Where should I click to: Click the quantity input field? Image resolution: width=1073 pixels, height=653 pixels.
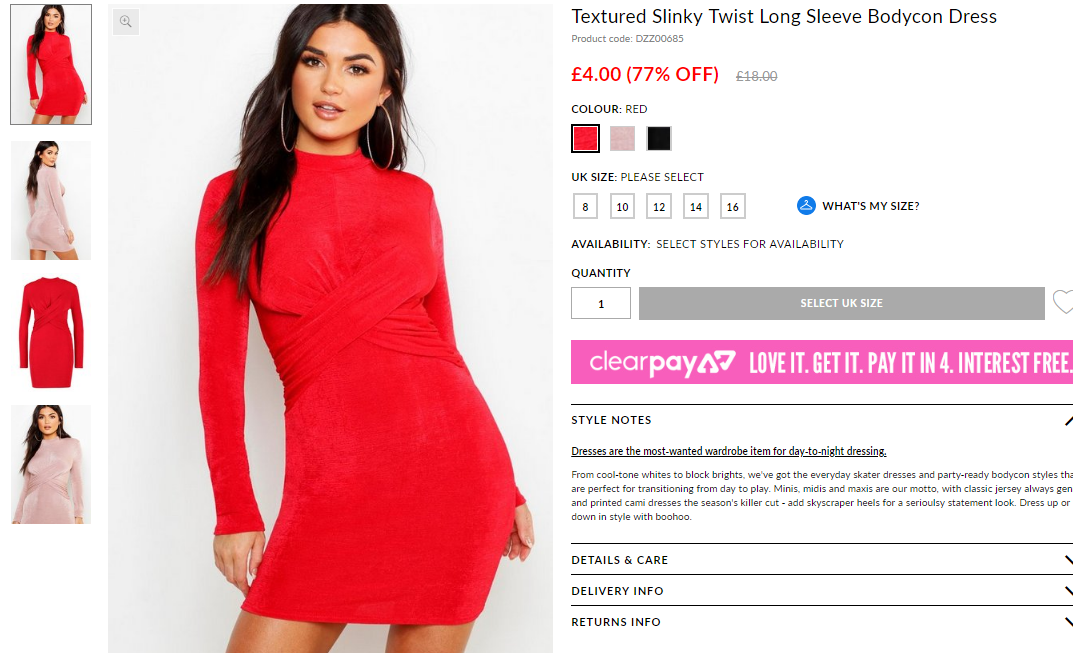tap(601, 303)
